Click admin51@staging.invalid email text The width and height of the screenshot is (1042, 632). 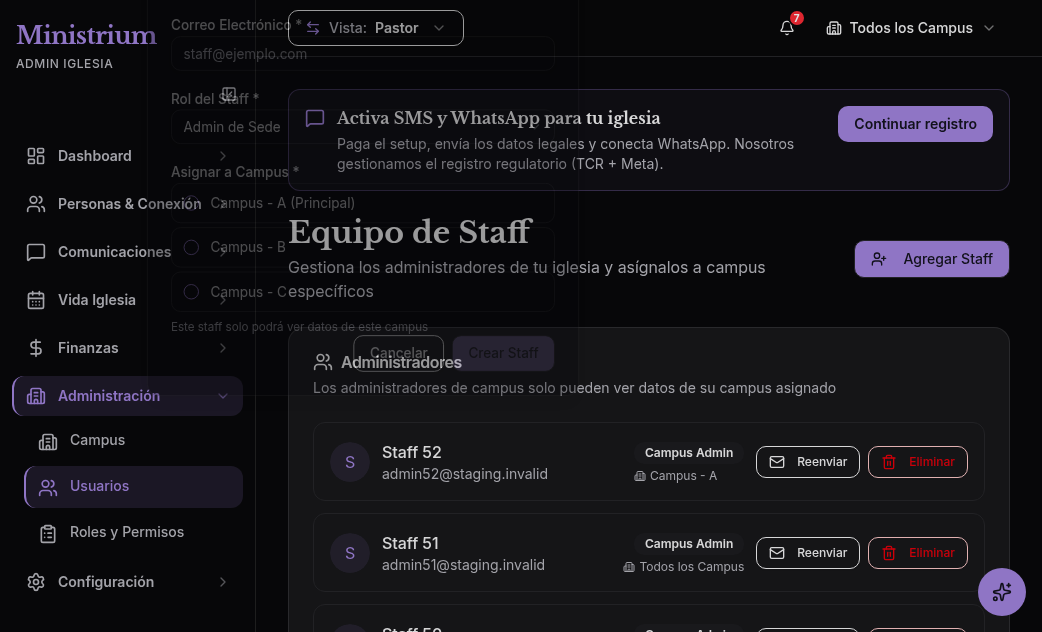click(463, 566)
